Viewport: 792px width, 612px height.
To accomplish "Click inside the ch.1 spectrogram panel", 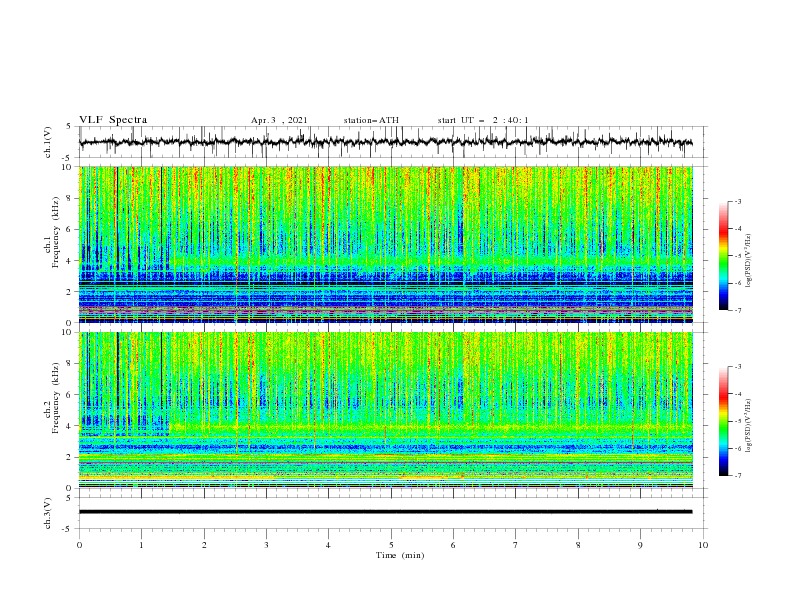I will [385, 244].
